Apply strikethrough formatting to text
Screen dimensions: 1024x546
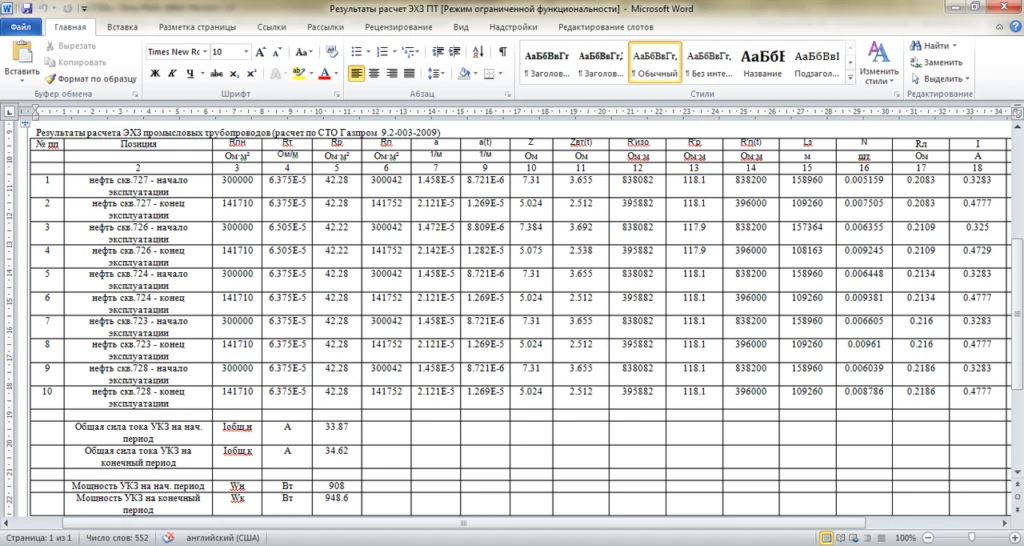pyautogui.click(x=215, y=73)
